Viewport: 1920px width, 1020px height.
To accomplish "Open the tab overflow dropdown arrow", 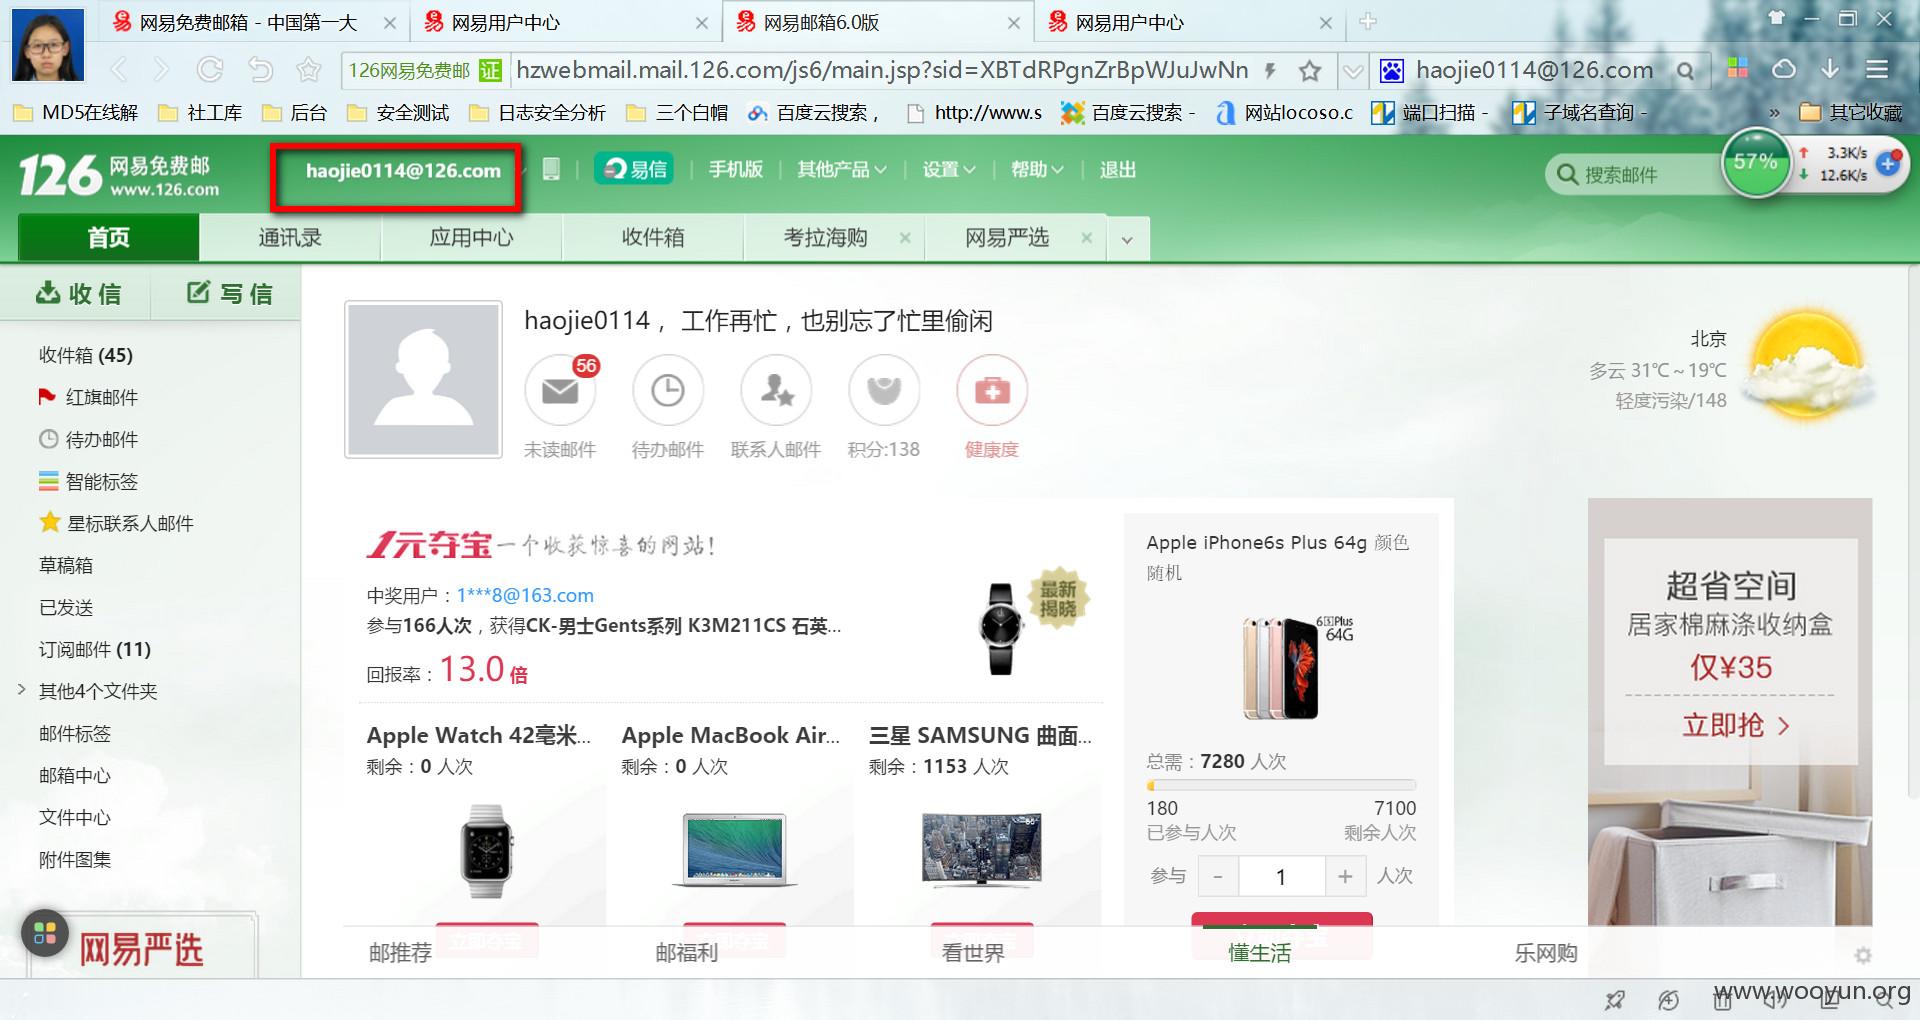I will coord(1127,240).
